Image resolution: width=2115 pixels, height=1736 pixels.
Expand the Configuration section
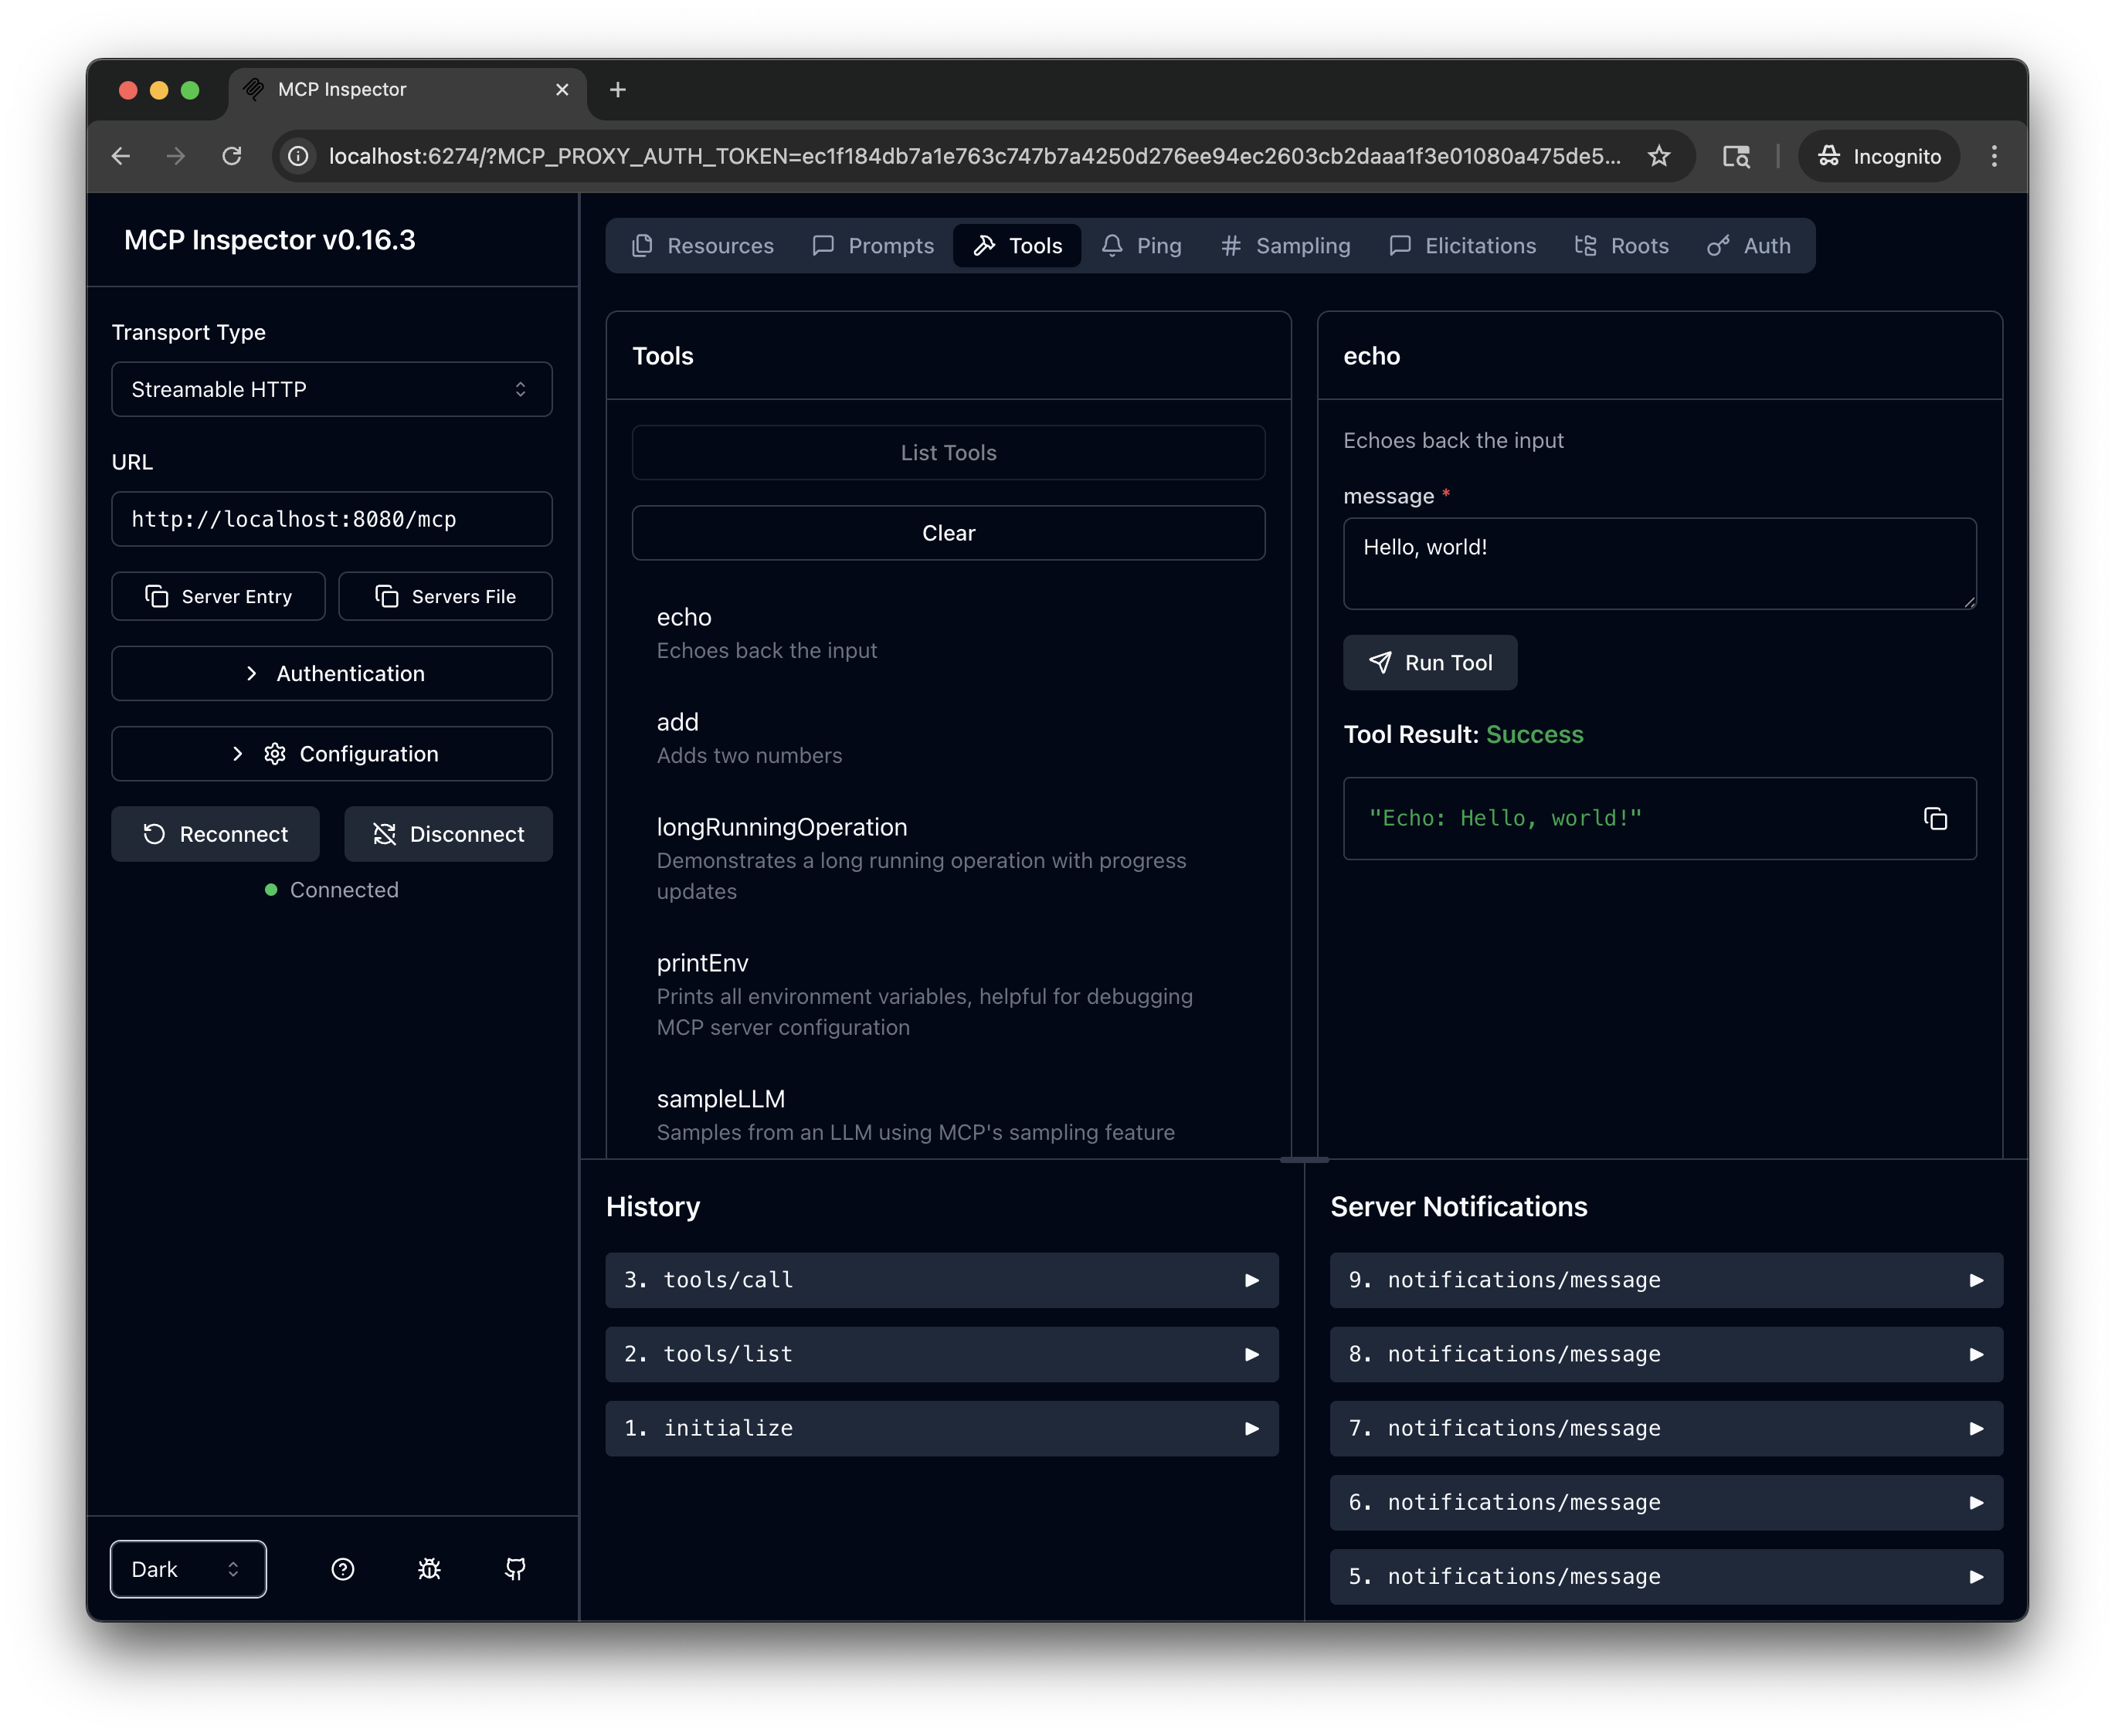[x=332, y=754]
